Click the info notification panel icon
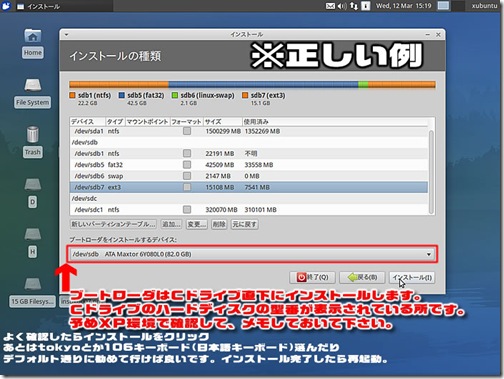The height and width of the screenshot is (379, 504). tap(366, 6)
